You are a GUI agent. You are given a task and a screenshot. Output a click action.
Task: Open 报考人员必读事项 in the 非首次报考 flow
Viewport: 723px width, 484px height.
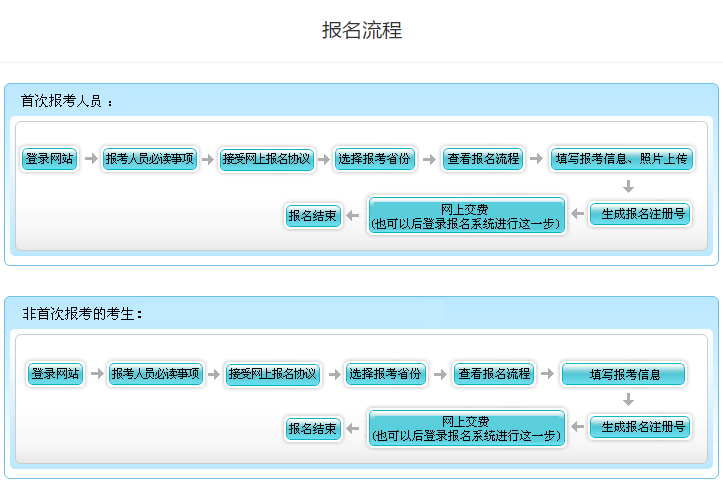156,374
